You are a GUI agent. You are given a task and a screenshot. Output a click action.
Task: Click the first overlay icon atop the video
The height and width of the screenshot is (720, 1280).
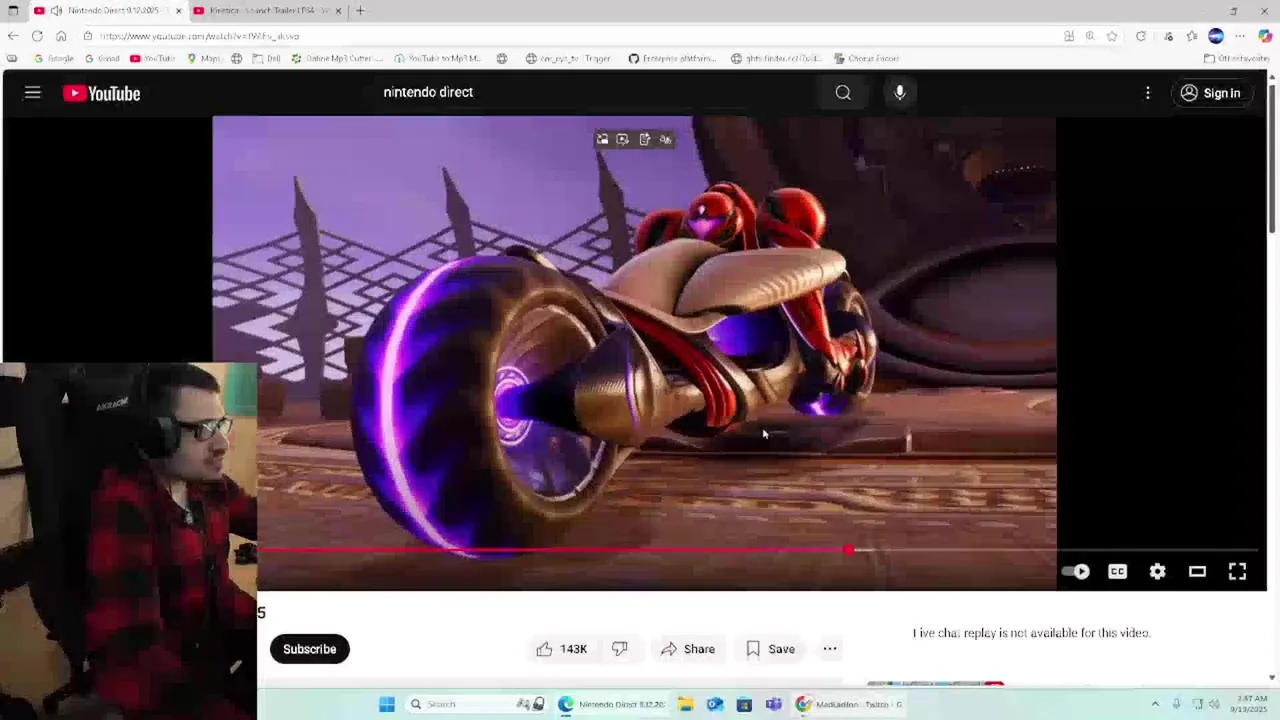[x=602, y=139]
